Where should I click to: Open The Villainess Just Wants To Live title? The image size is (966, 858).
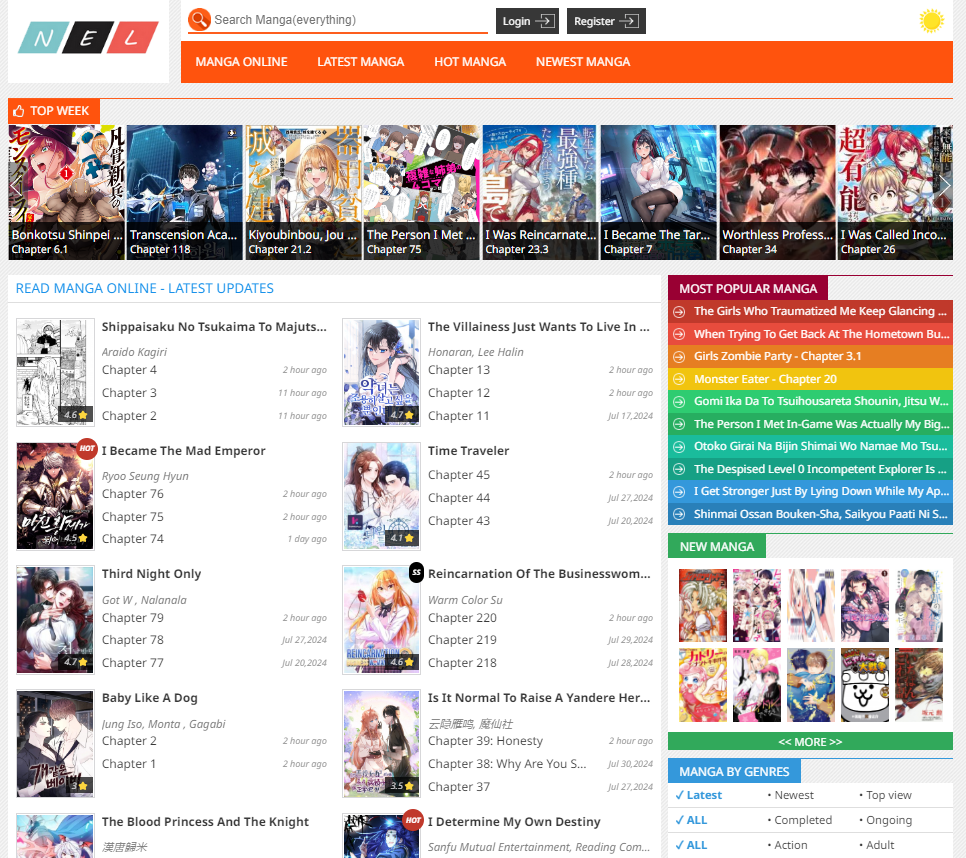pyautogui.click(x=538, y=327)
